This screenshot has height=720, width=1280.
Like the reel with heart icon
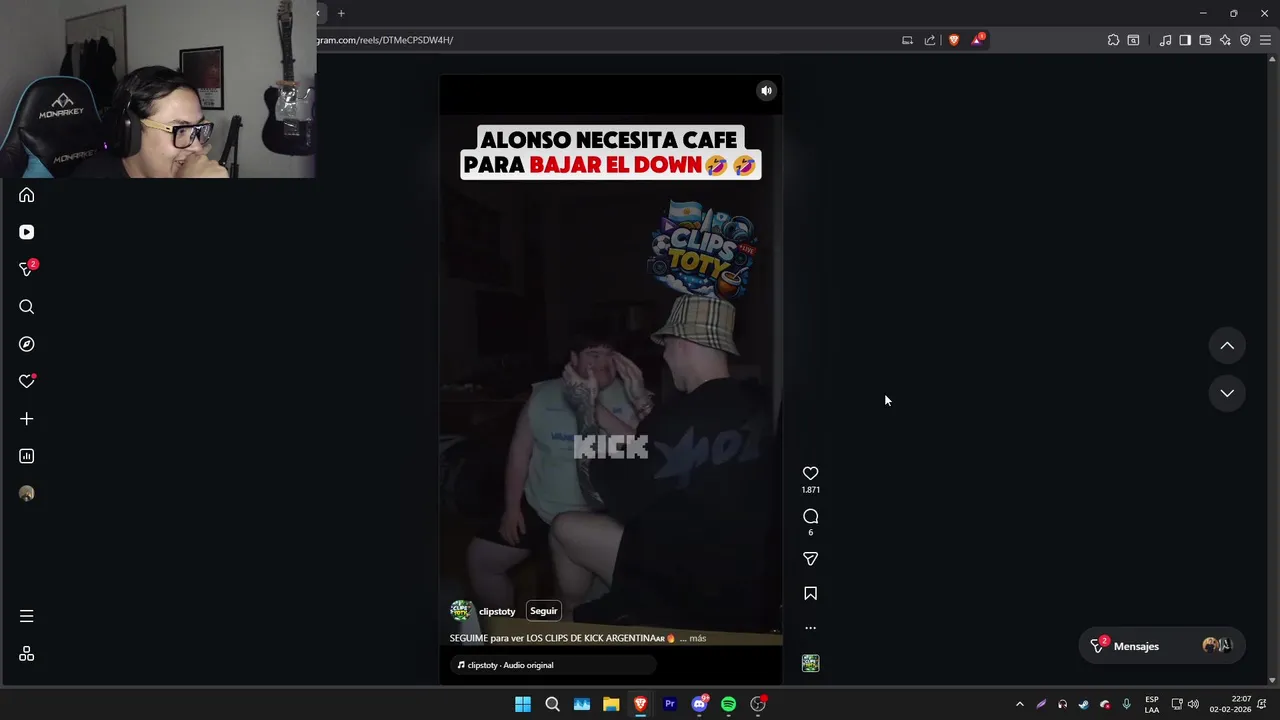pos(811,473)
